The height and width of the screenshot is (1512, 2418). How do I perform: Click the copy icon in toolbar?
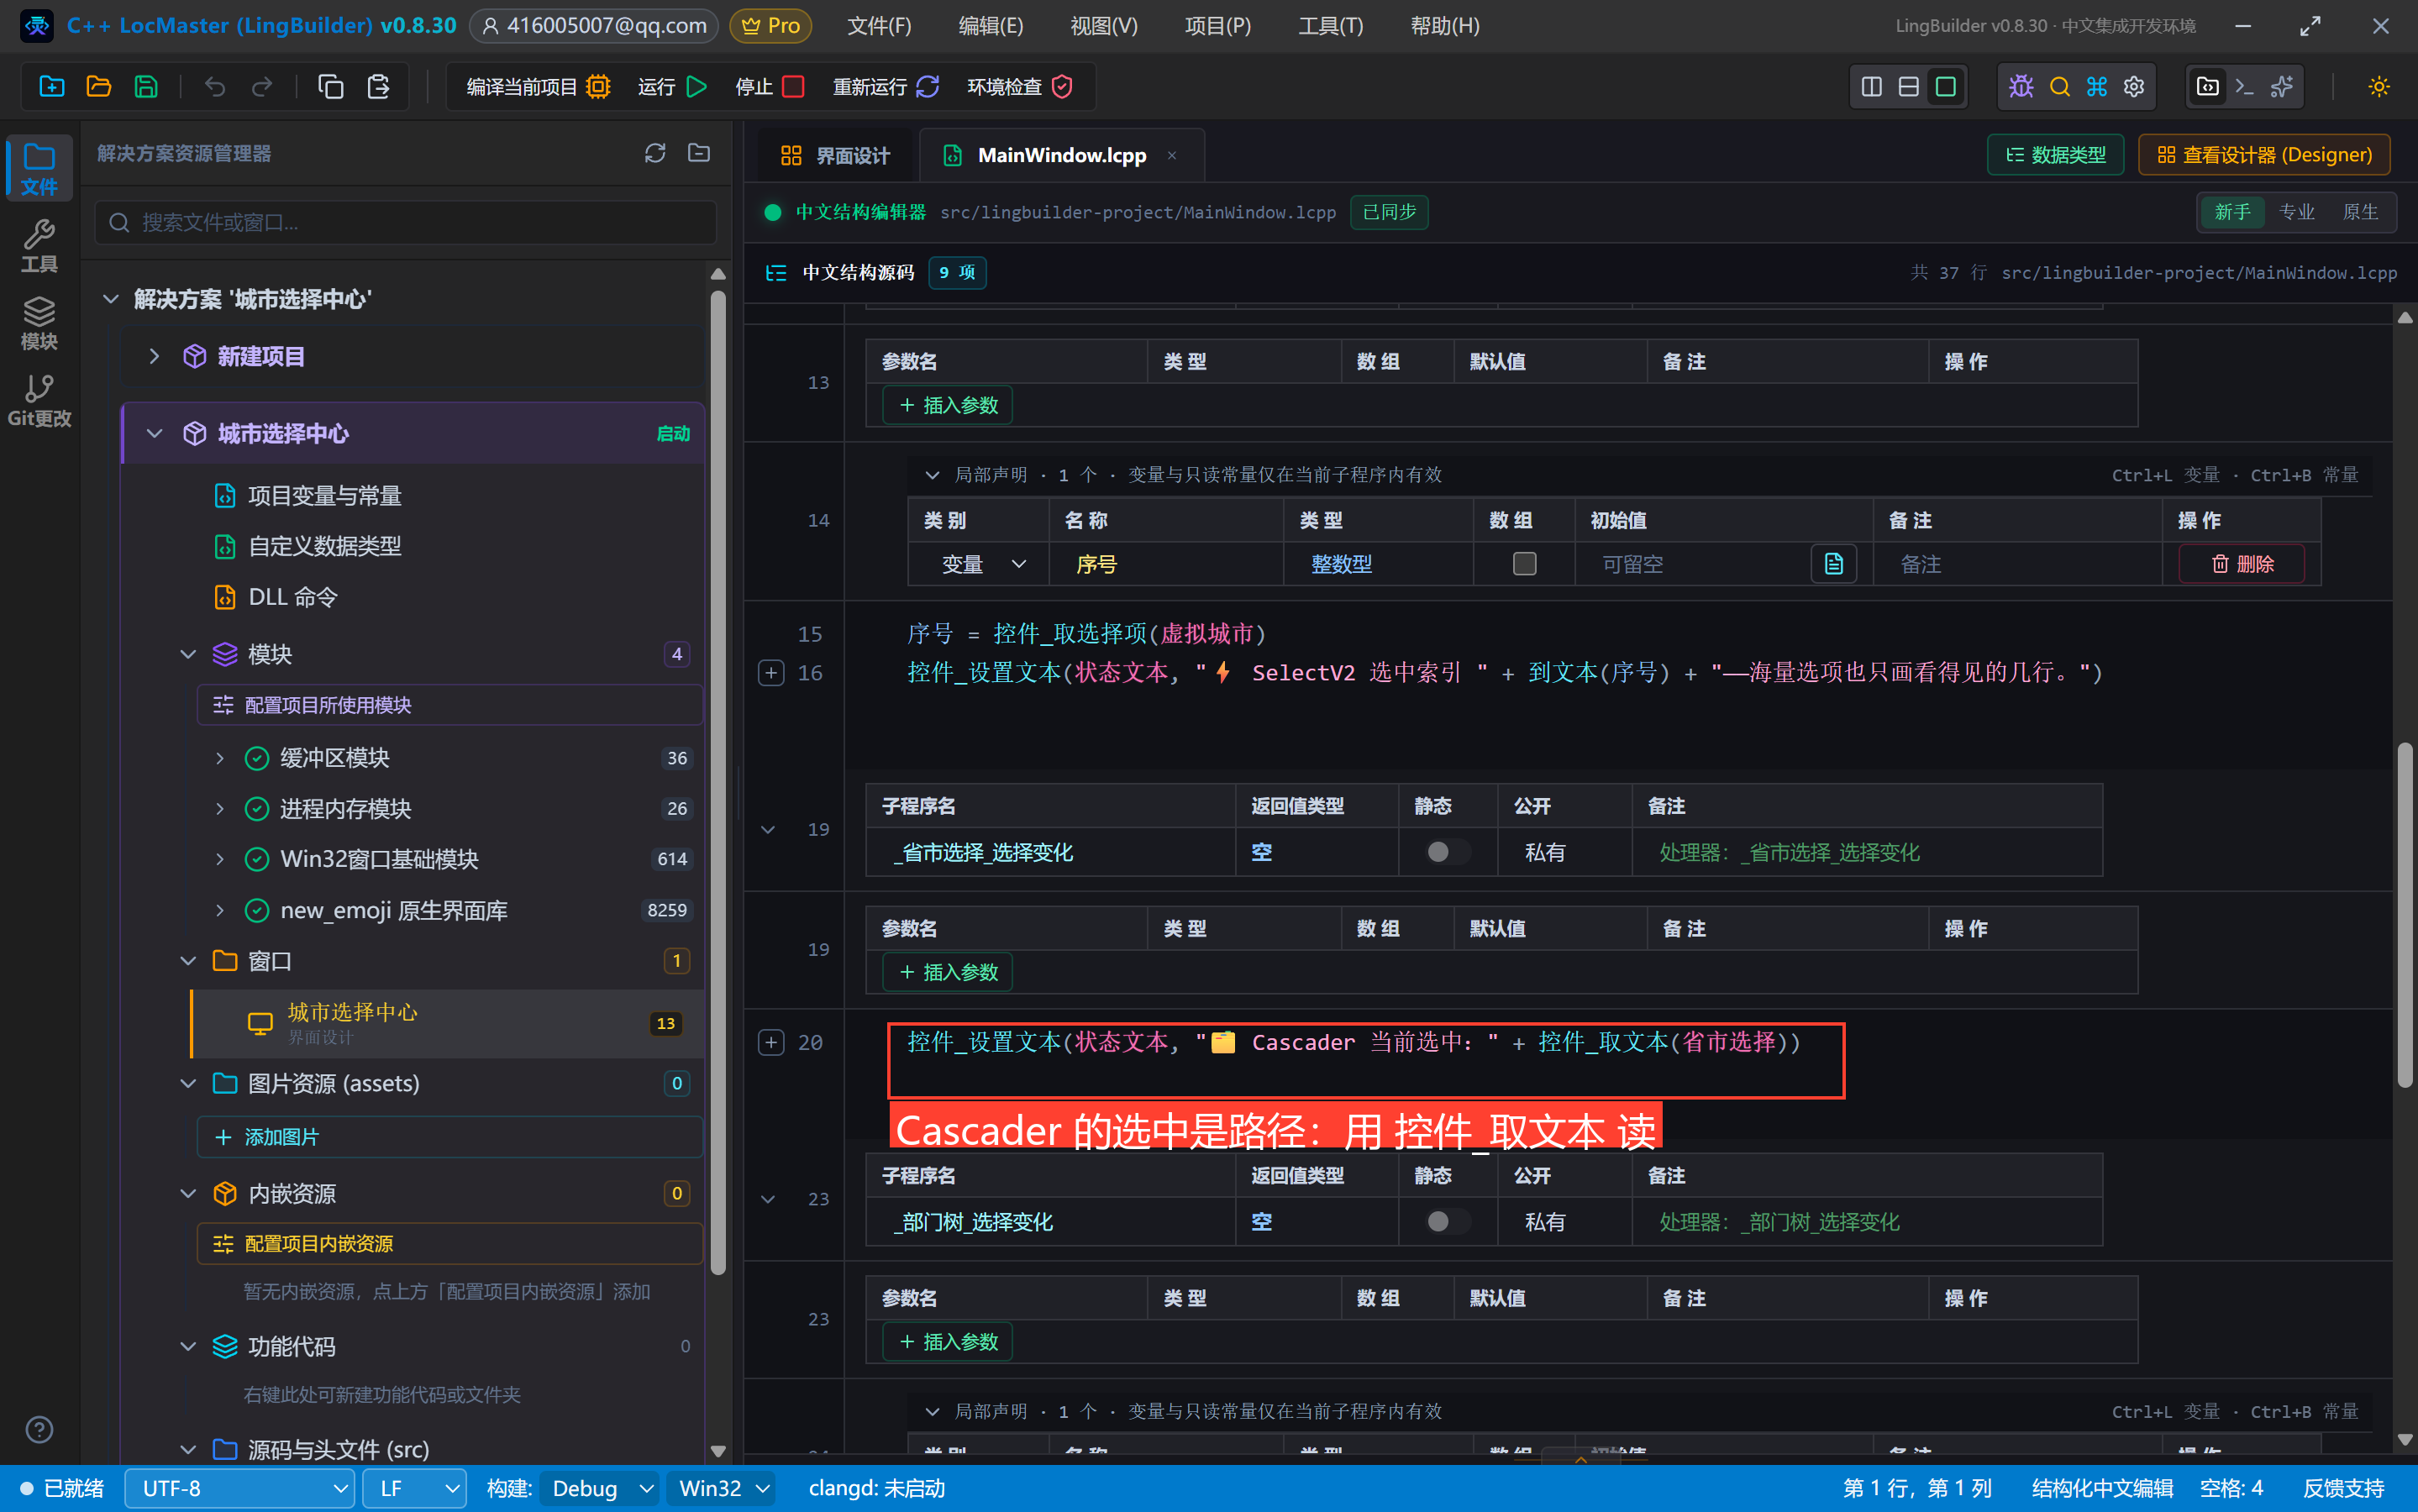click(x=331, y=87)
